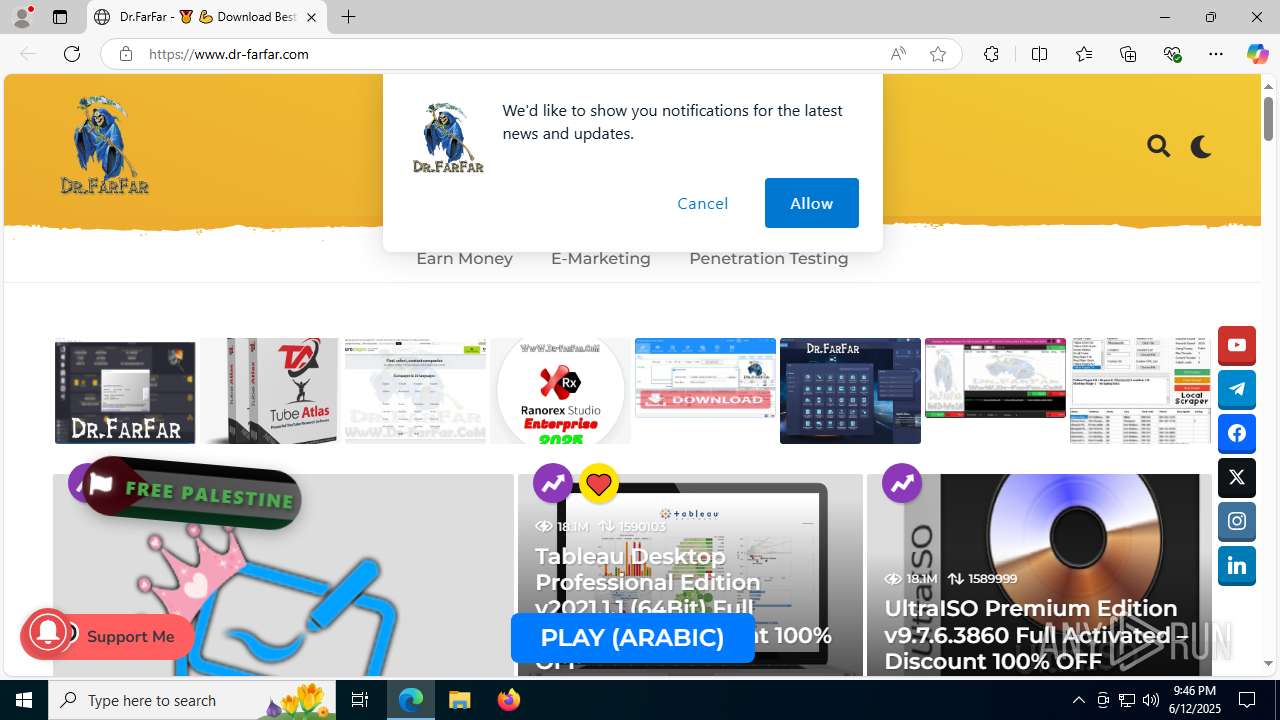Click the Dr.FarFar site logo

click(x=104, y=145)
